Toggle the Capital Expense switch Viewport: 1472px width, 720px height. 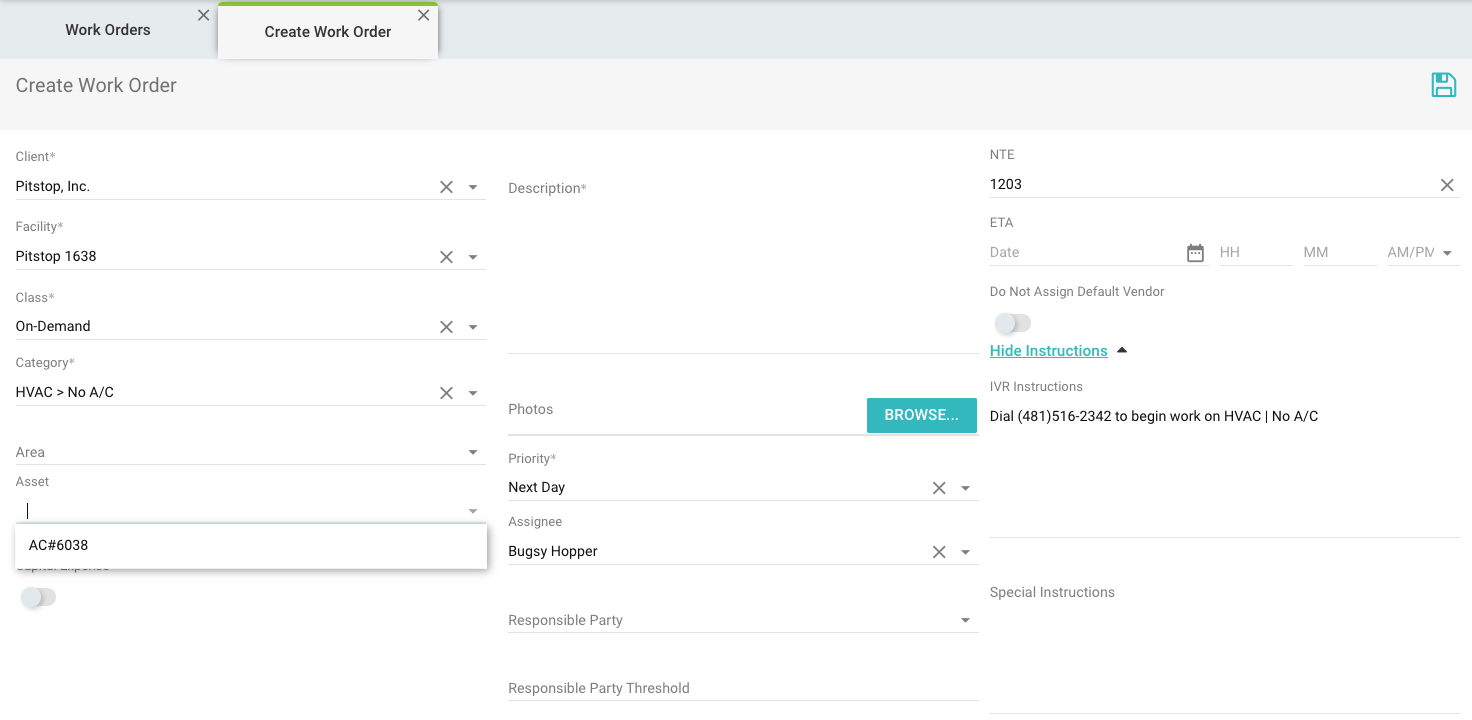click(x=38, y=597)
